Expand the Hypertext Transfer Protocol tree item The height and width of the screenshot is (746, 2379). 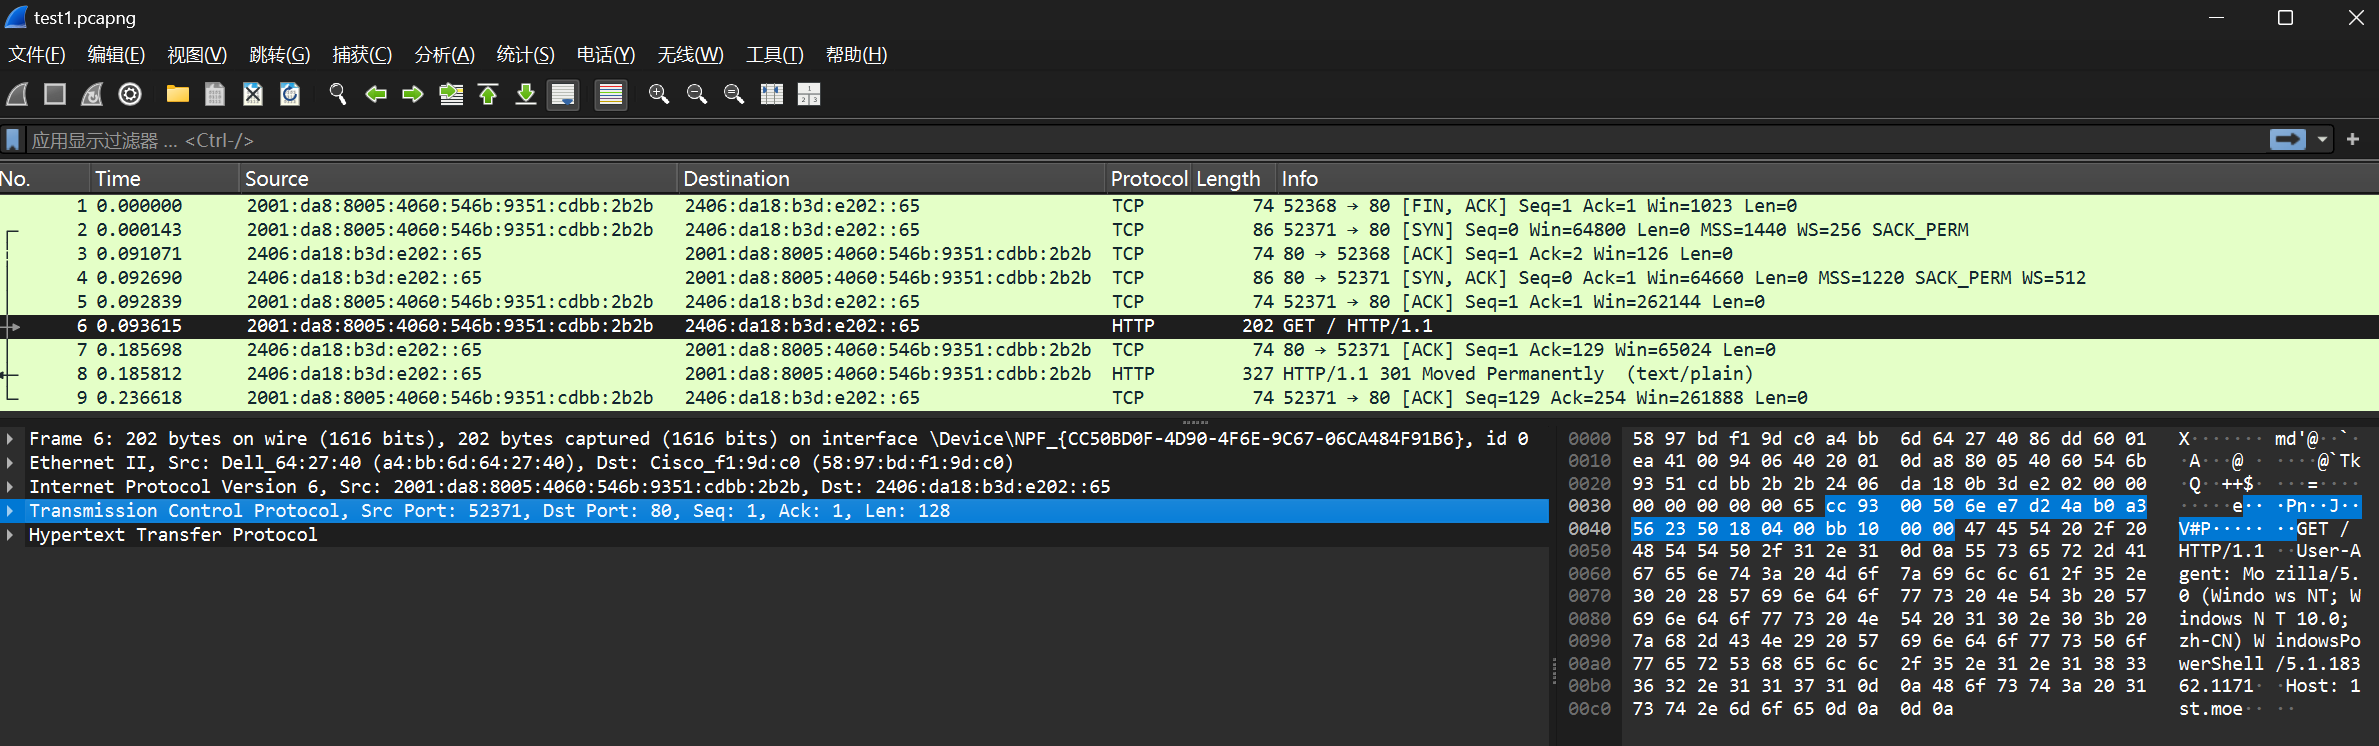click(10, 535)
